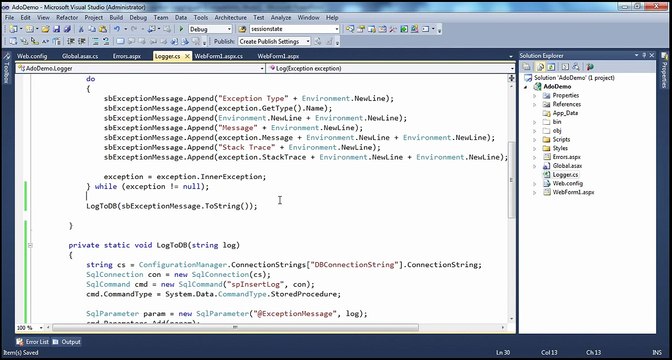Click the Paste toolbar icon
Screen dimensions: 672x360
pyautogui.click(x=103, y=29)
